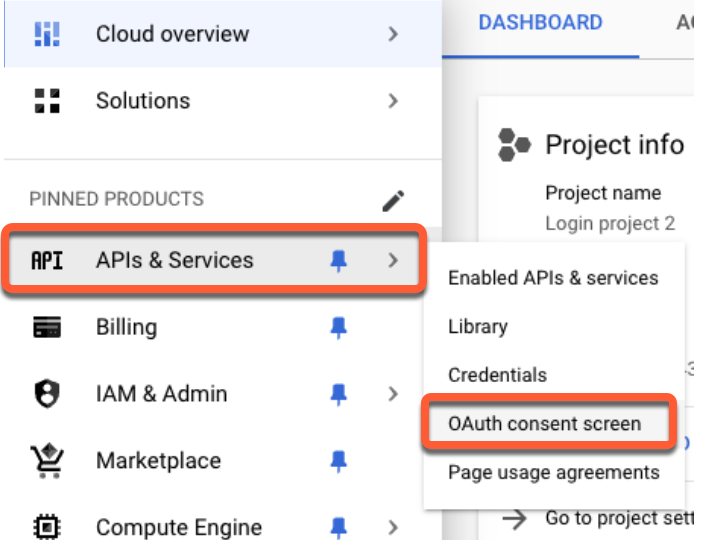
Task: Unpin APIs & Services from pinned products
Action: pos(339,261)
